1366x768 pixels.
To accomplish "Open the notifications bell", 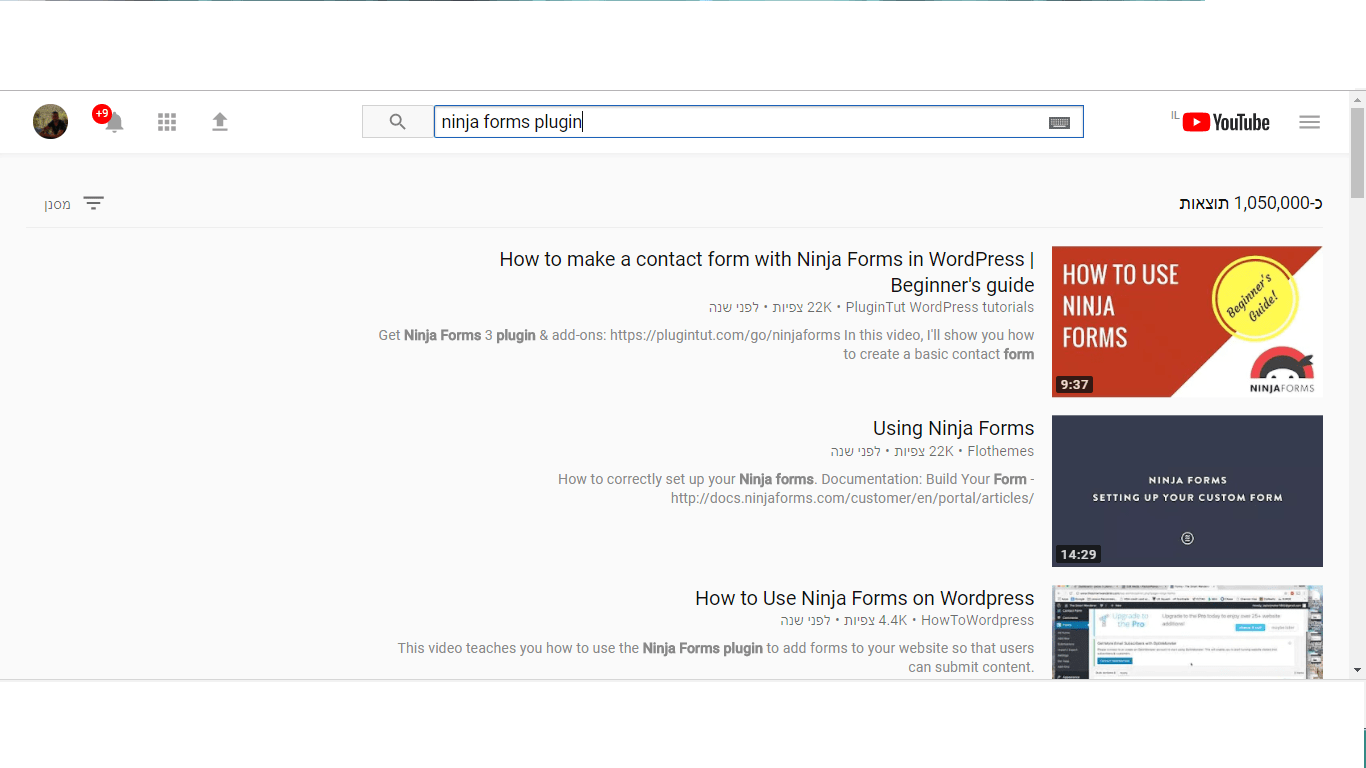I will point(114,123).
